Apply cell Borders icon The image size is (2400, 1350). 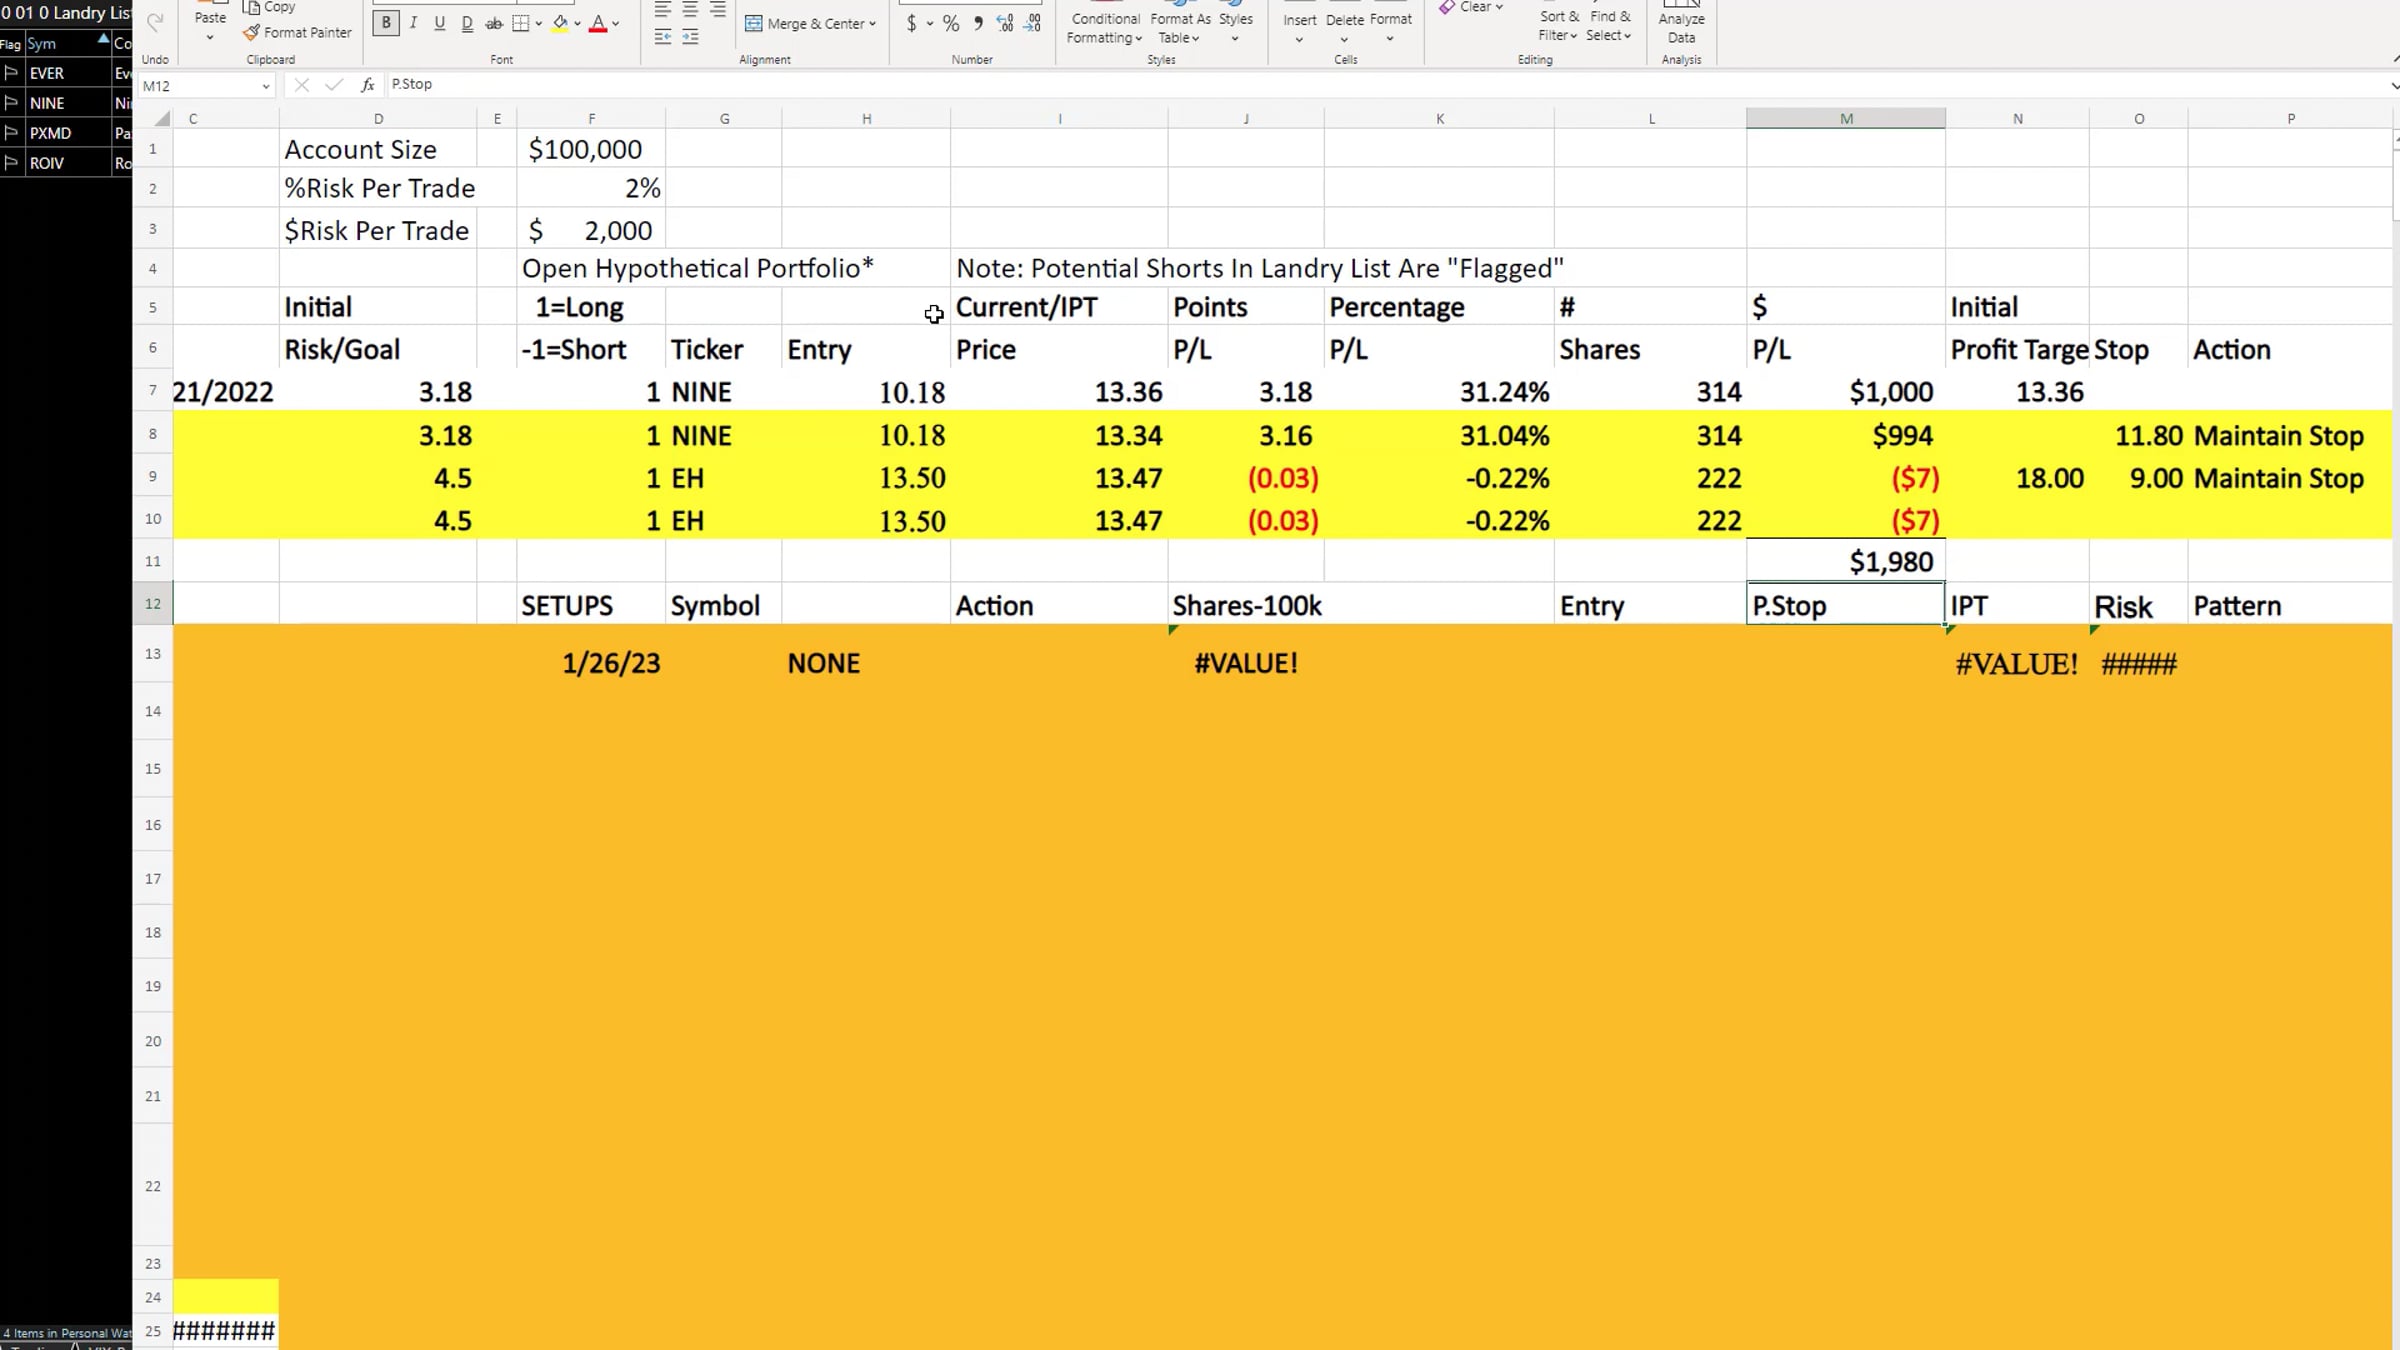point(521,23)
